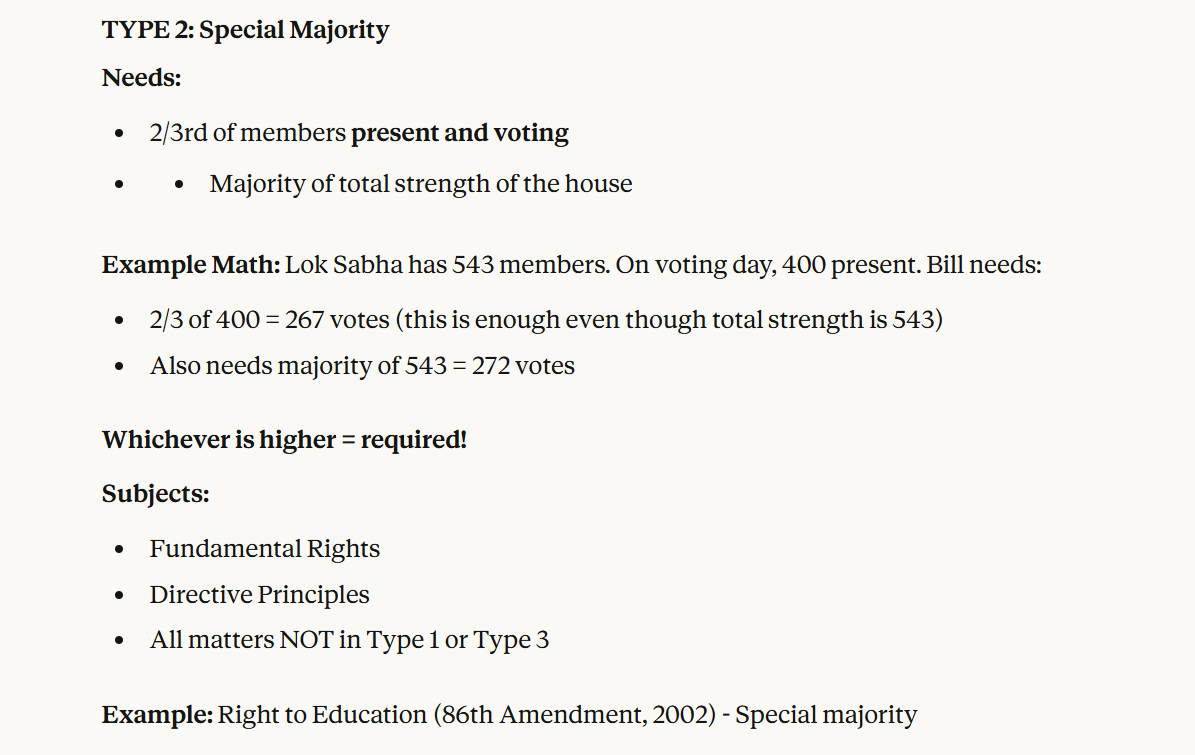
Task: Click the parenthetical "this is enough even though" note
Action: pyautogui.click(x=550, y=320)
